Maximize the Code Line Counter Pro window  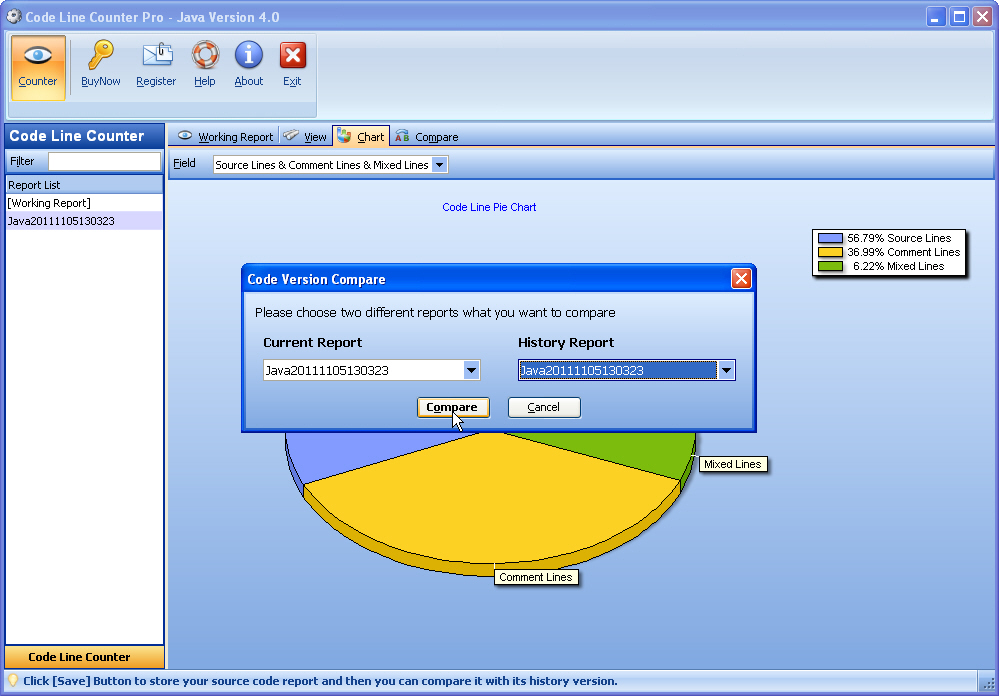(959, 17)
